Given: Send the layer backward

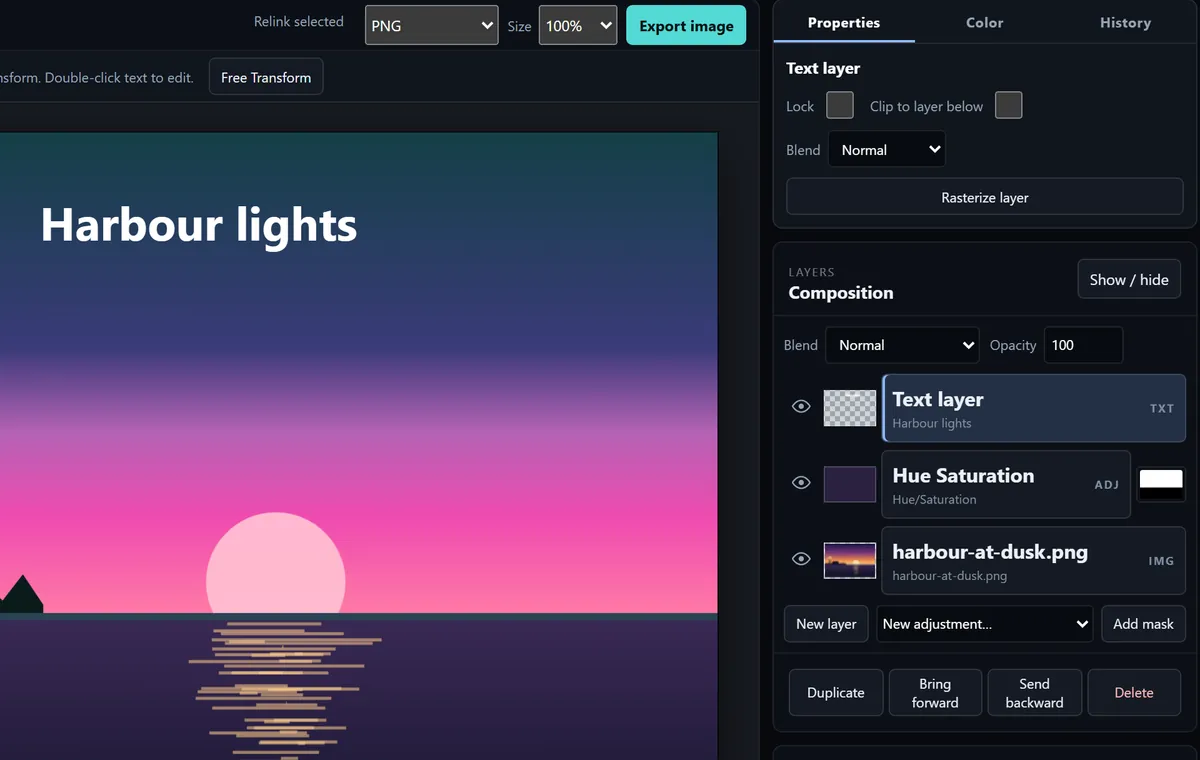Looking at the screenshot, I should [1034, 692].
